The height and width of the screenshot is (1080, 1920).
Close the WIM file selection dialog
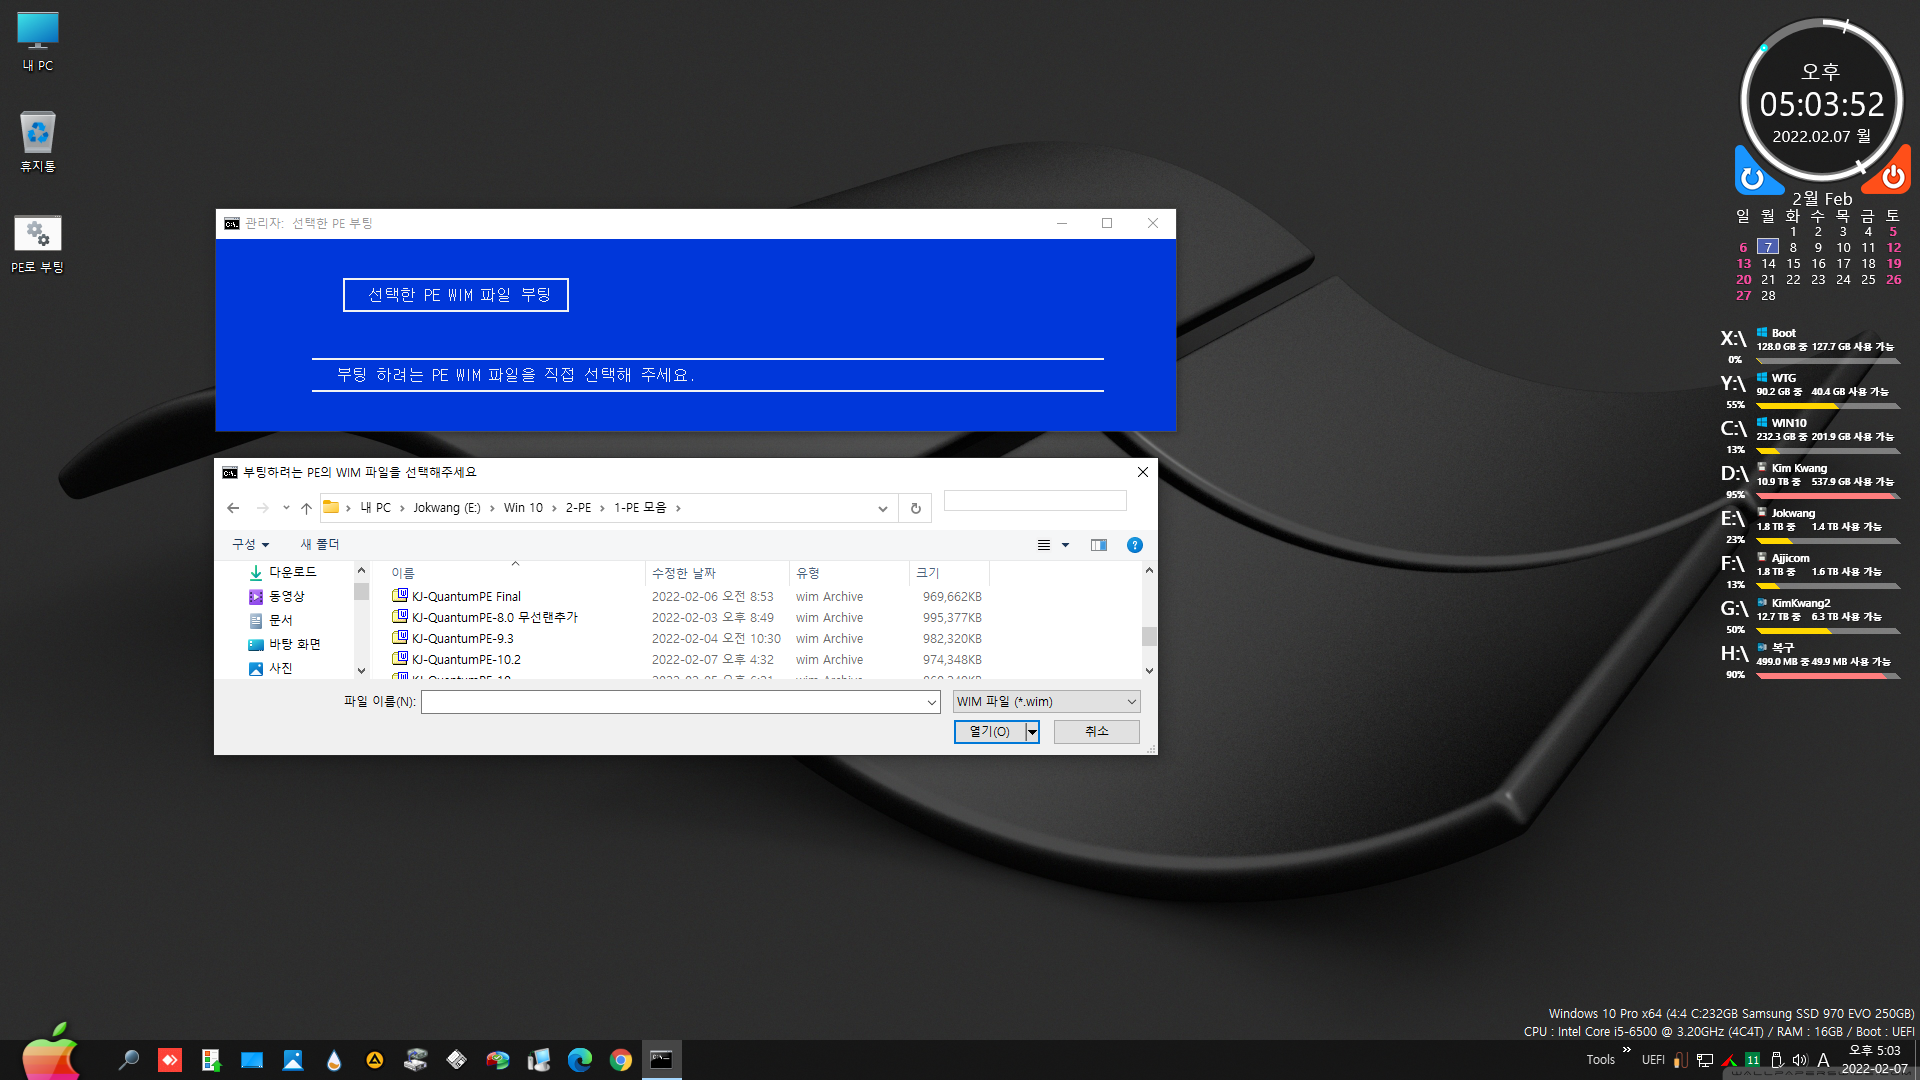[x=1143, y=472]
